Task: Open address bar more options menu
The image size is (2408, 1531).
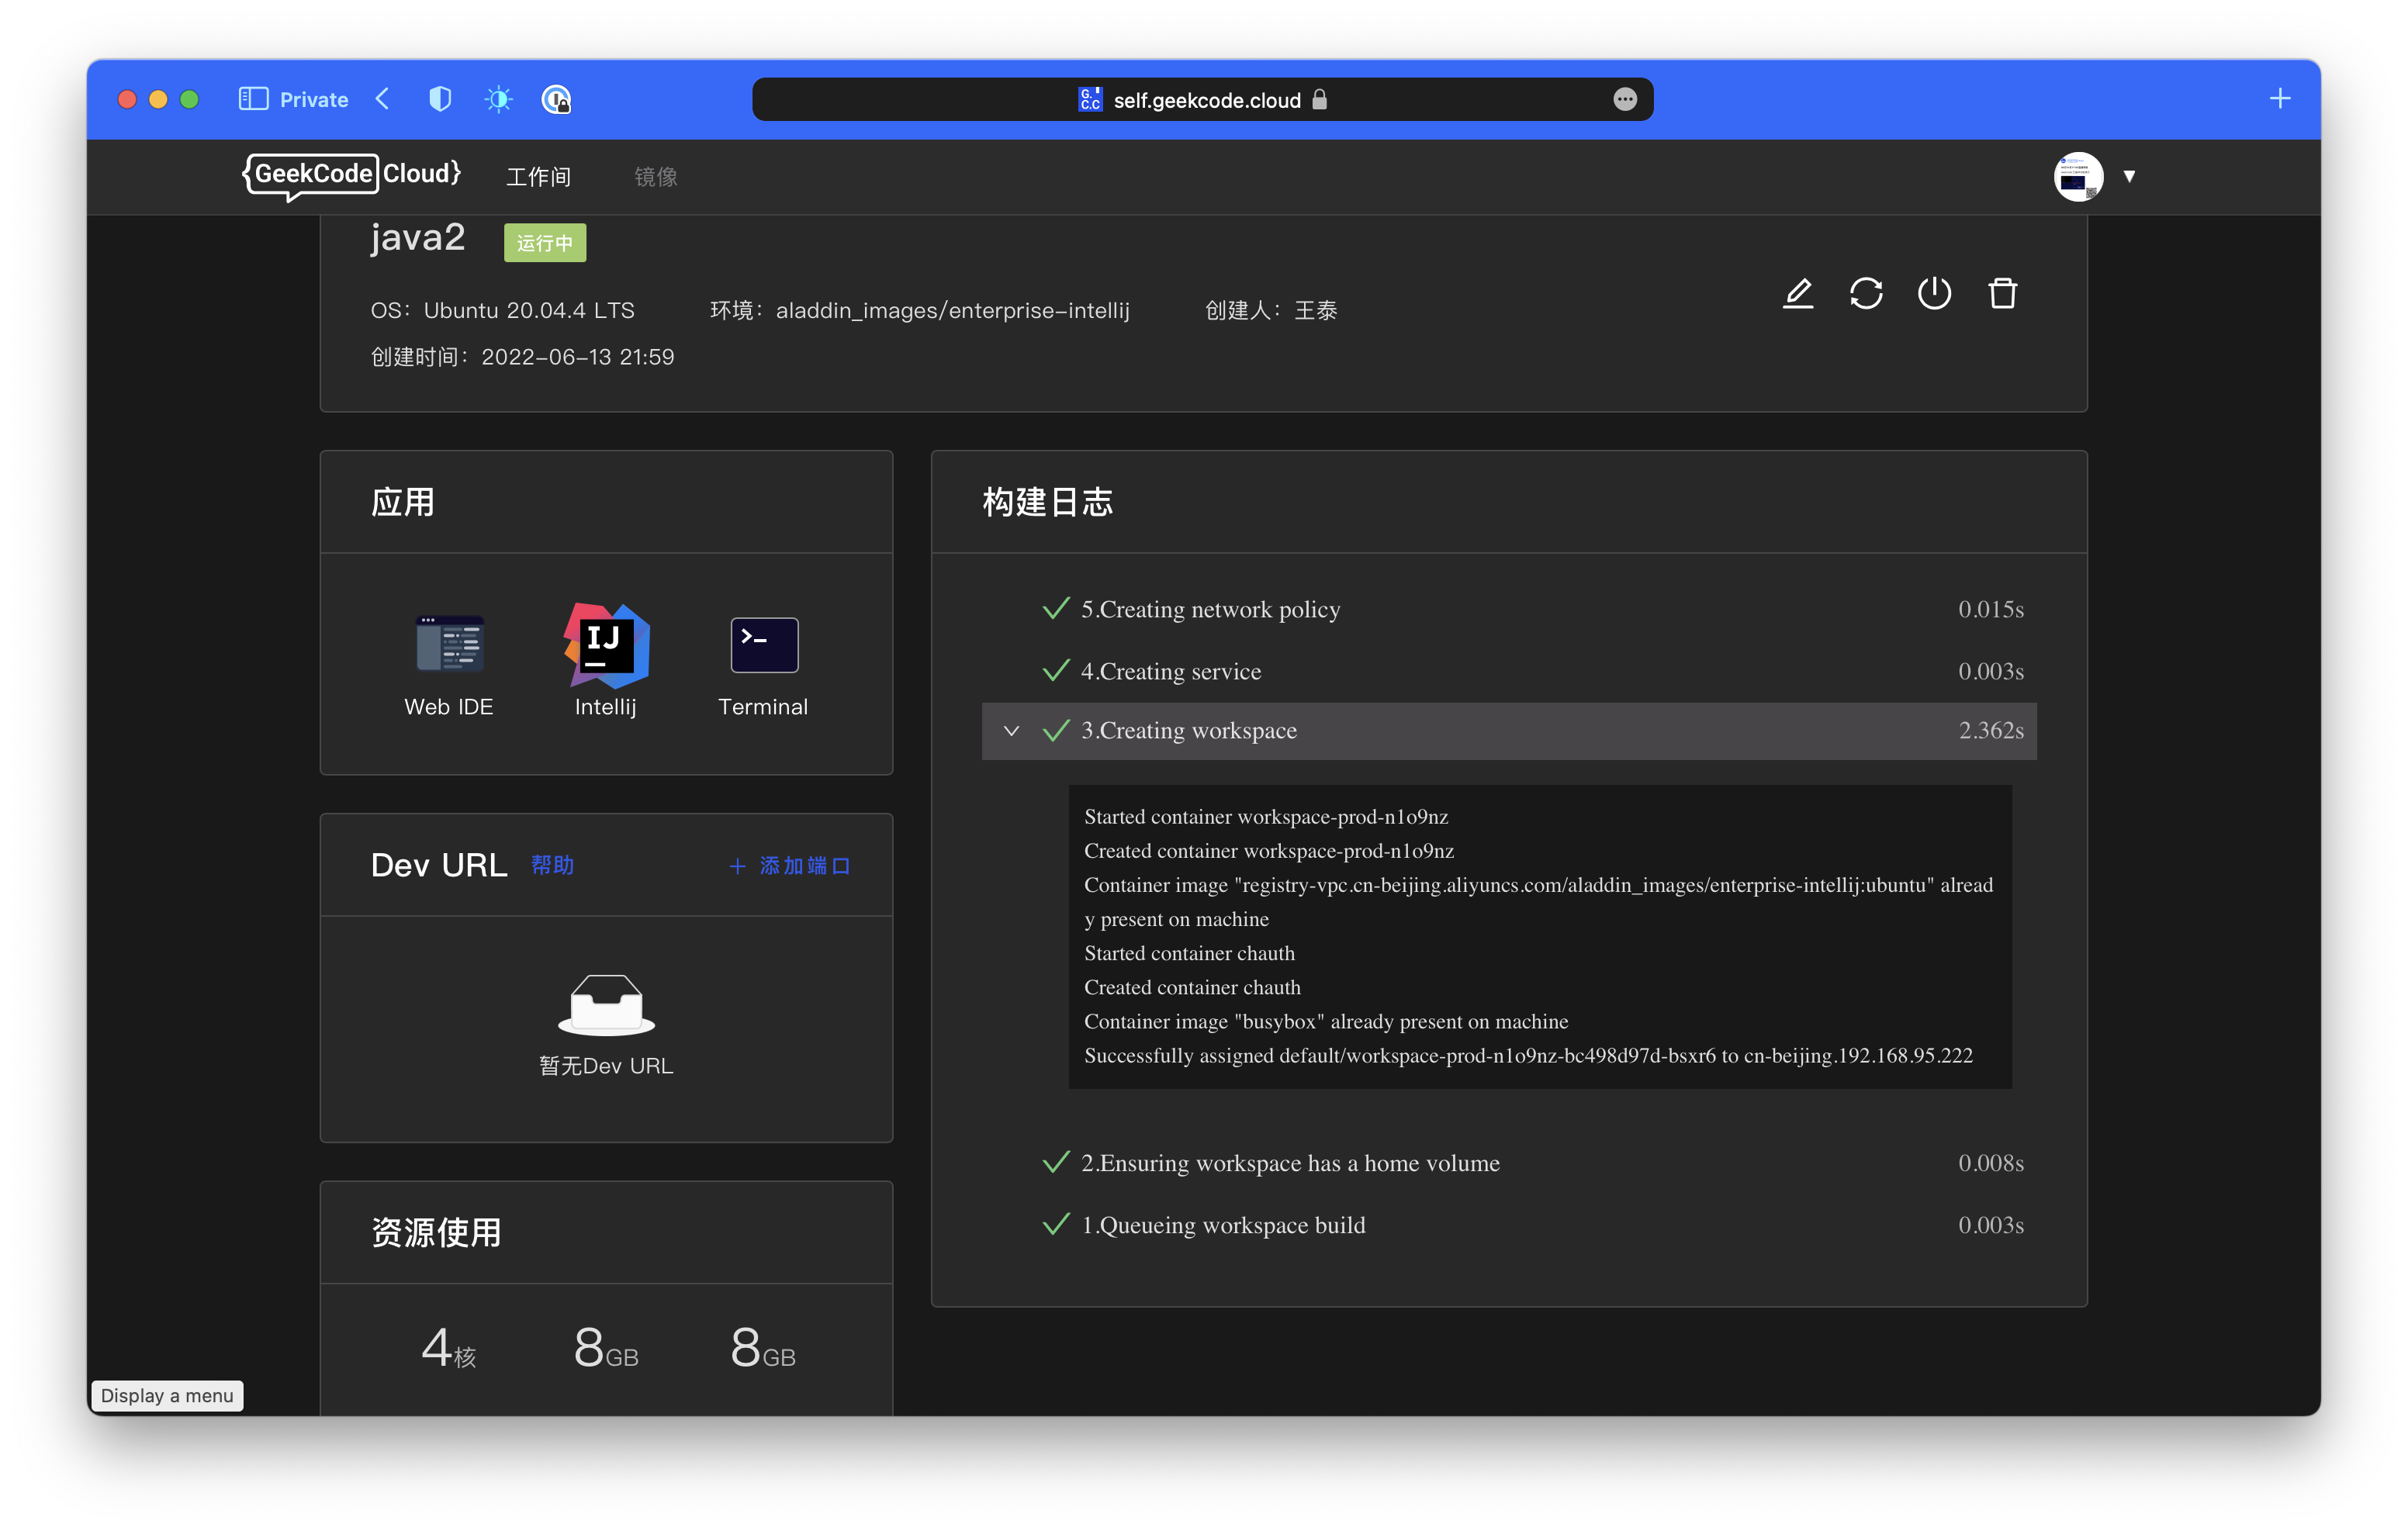Action: pyautogui.click(x=1624, y=98)
